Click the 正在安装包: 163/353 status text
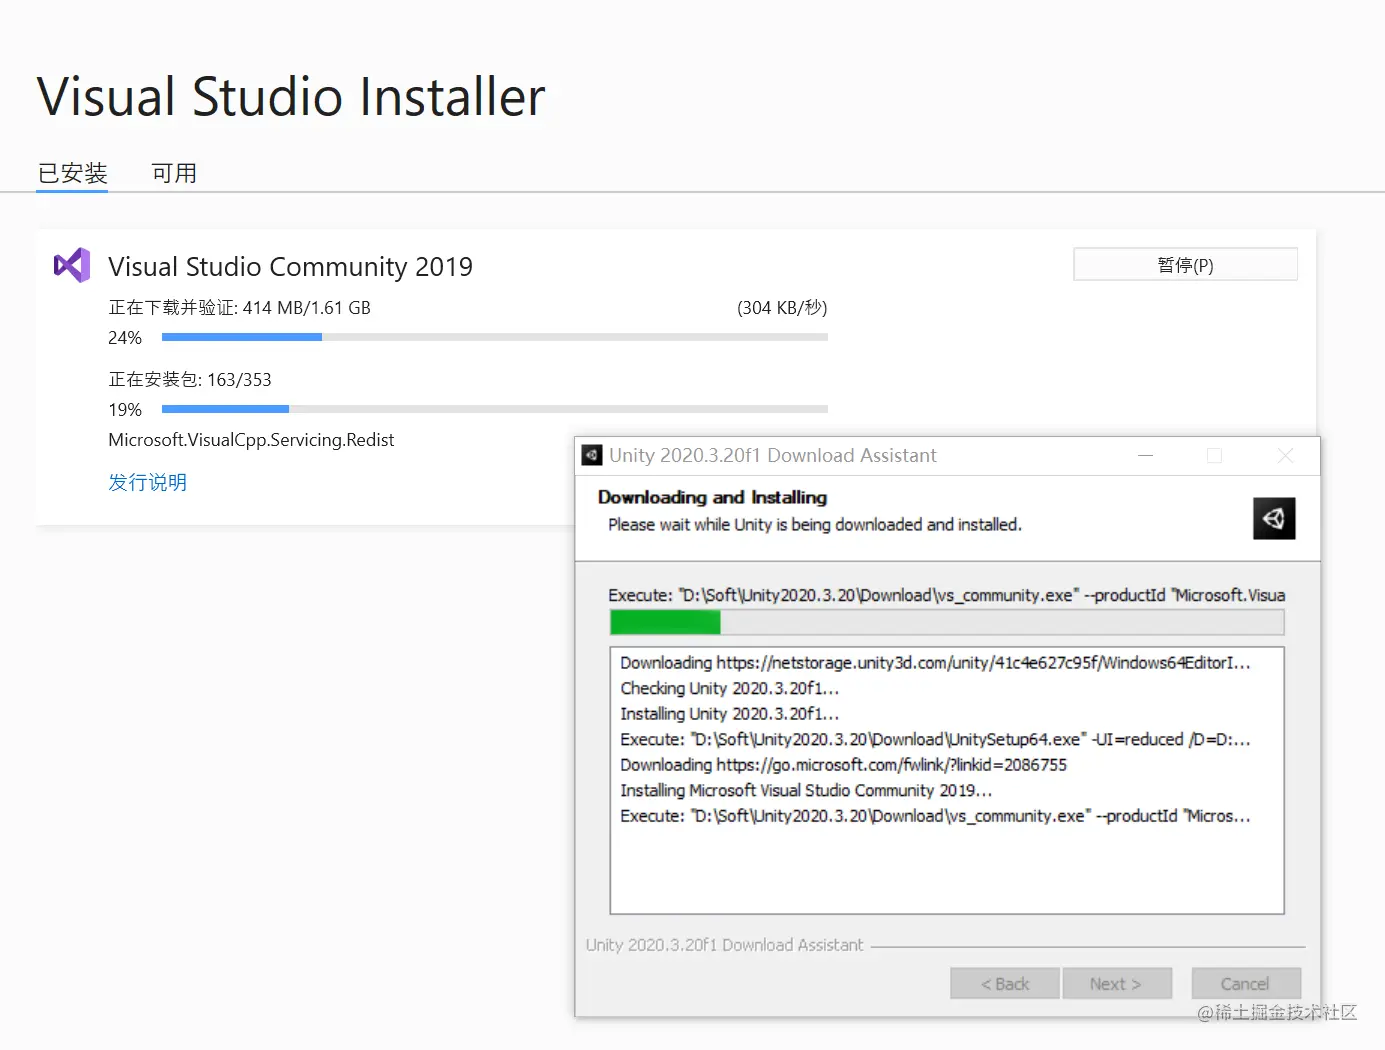The height and width of the screenshot is (1050, 1385). coord(190,380)
